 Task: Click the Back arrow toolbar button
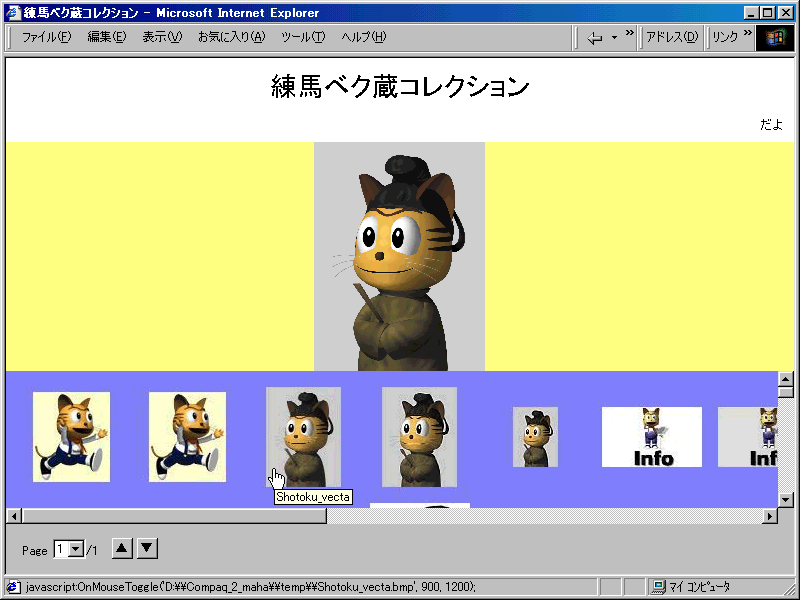pos(595,38)
